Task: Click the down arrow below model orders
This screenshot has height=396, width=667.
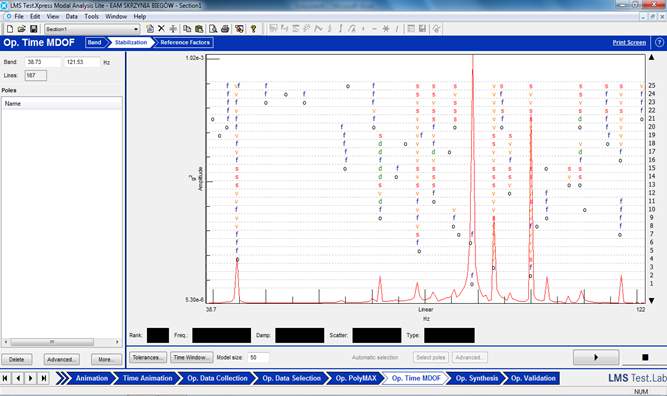Action: point(651,300)
